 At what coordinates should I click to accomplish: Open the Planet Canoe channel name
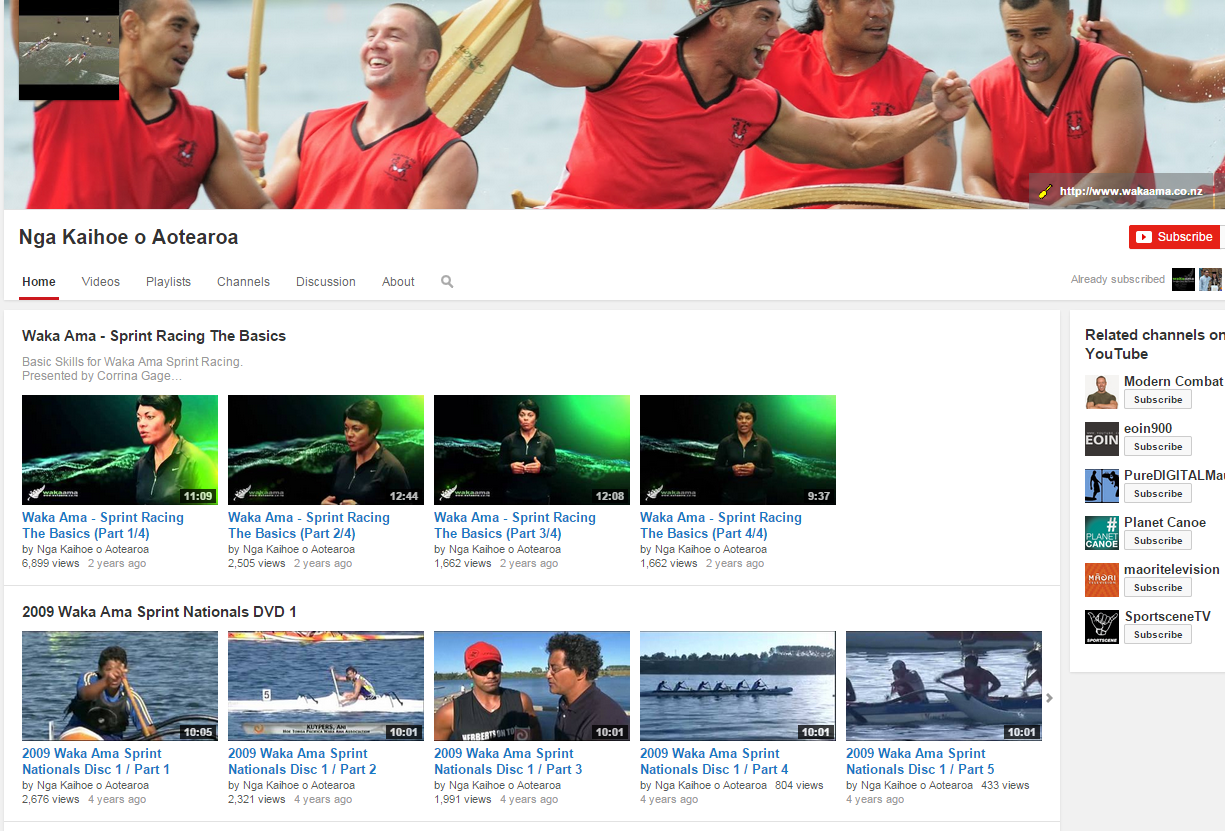coord(1165,522)
